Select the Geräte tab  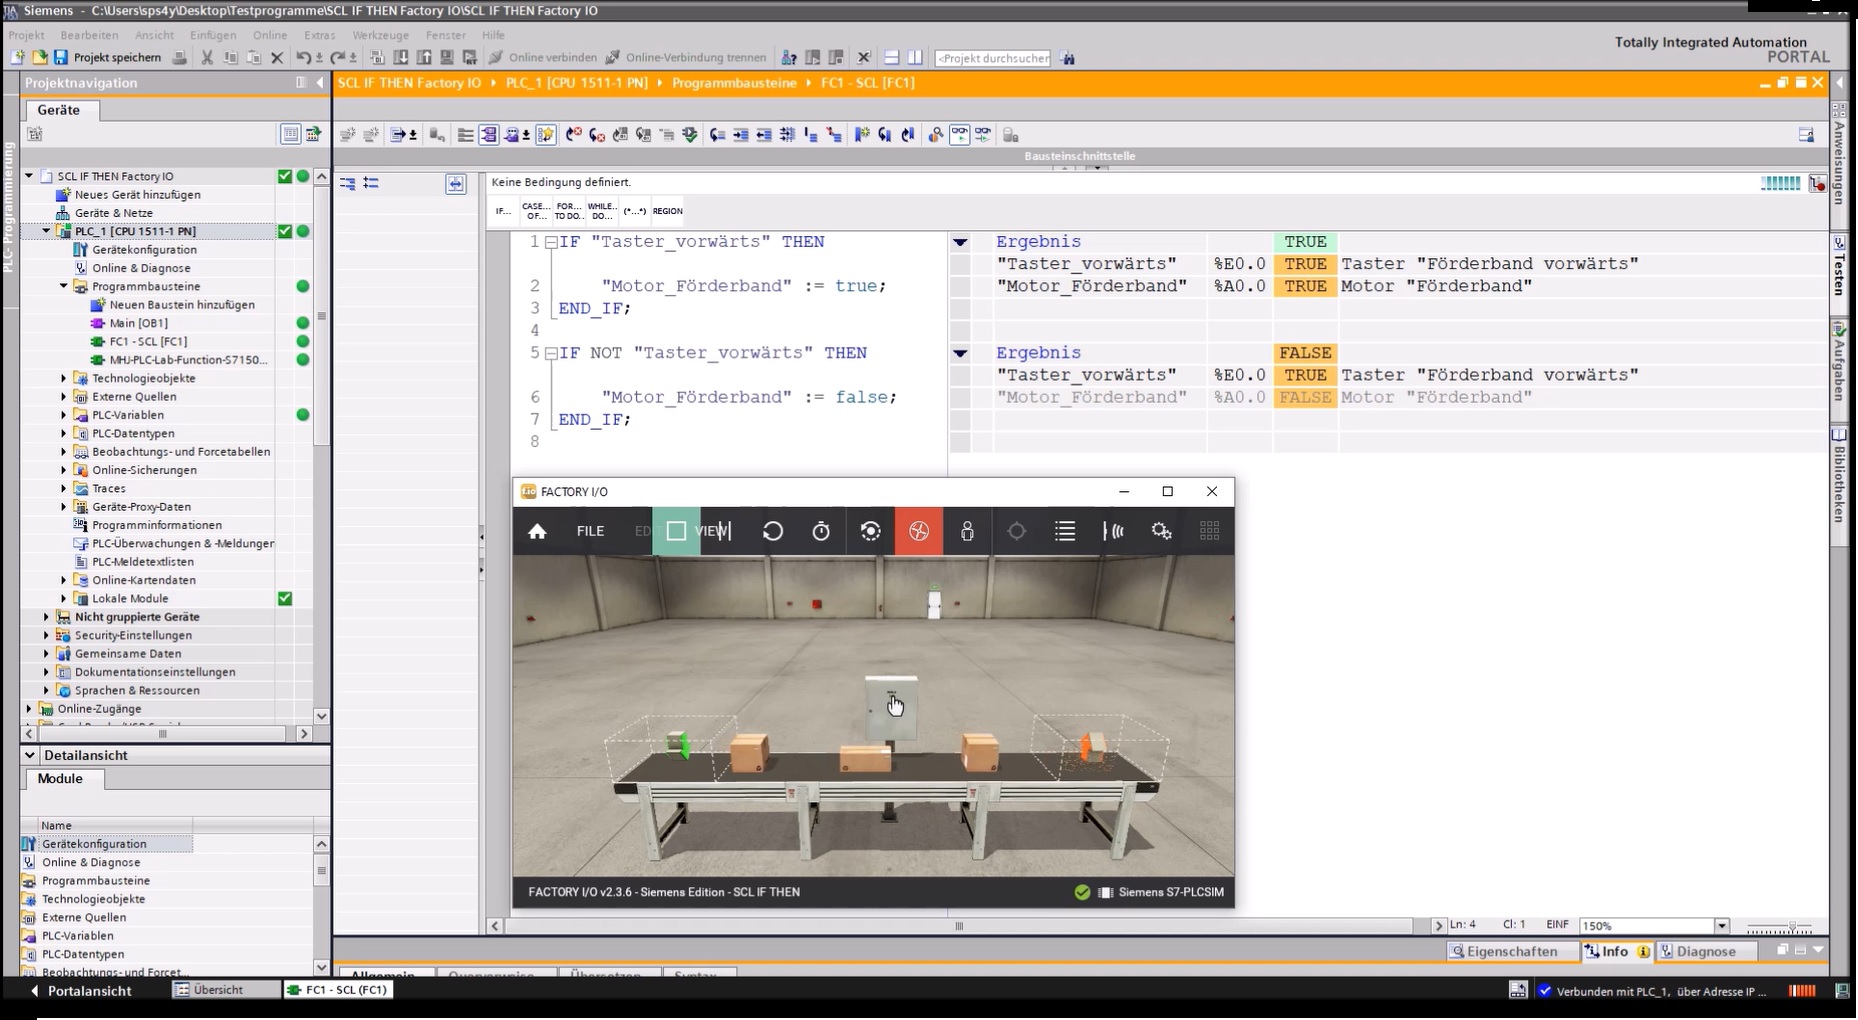58,110
